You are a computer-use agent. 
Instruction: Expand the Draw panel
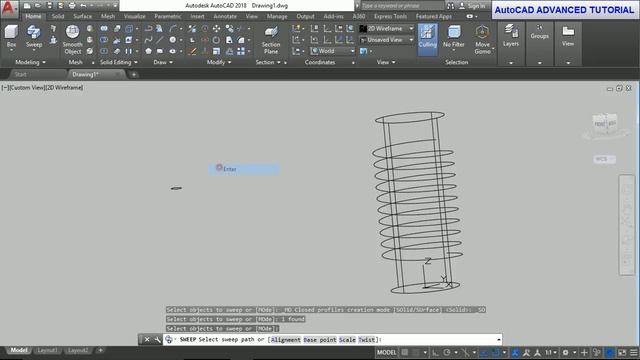click(163, 62)
